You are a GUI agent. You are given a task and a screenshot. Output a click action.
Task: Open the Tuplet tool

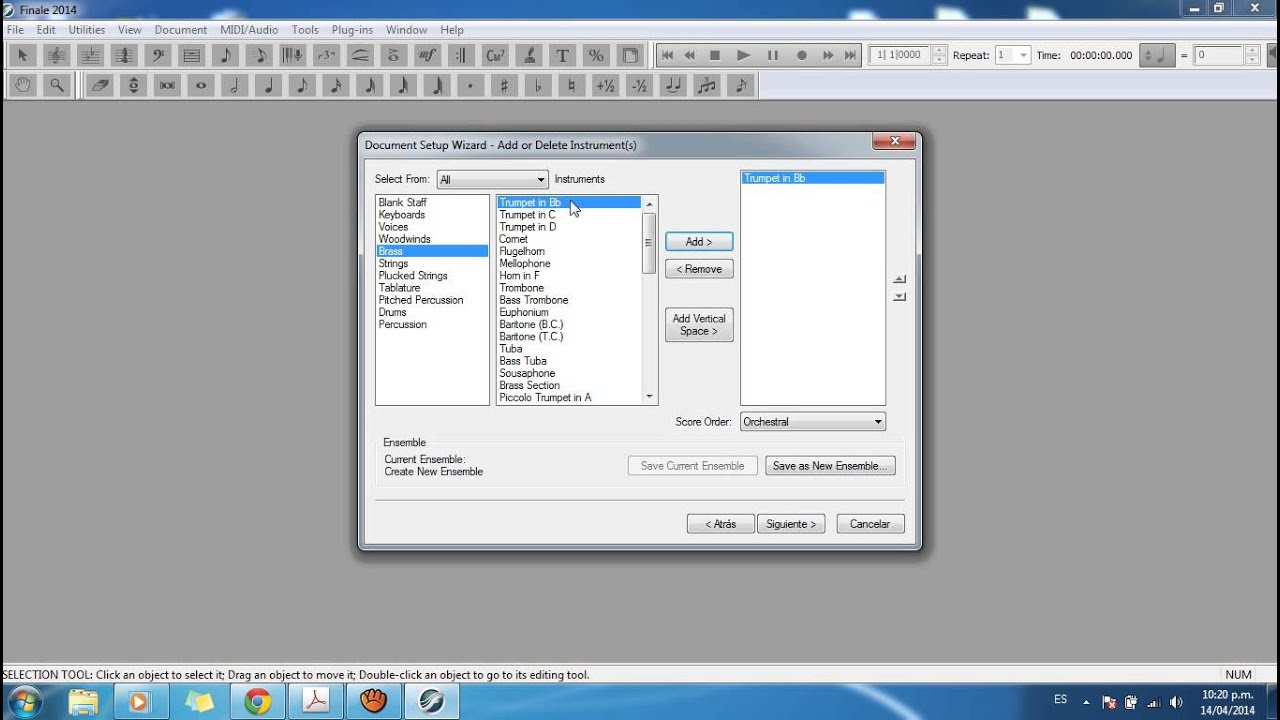click(326, 56)
